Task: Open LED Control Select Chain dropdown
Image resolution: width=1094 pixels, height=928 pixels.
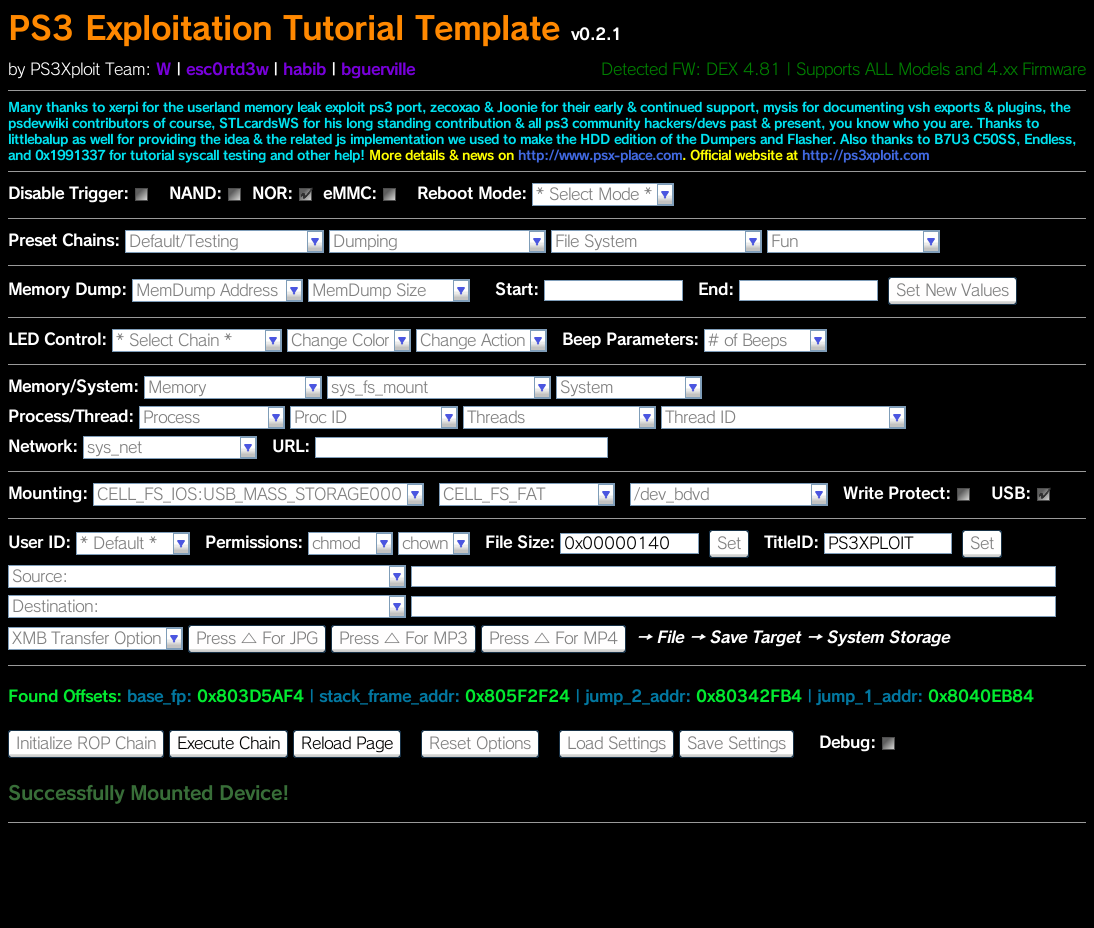Action: (197, 340)
